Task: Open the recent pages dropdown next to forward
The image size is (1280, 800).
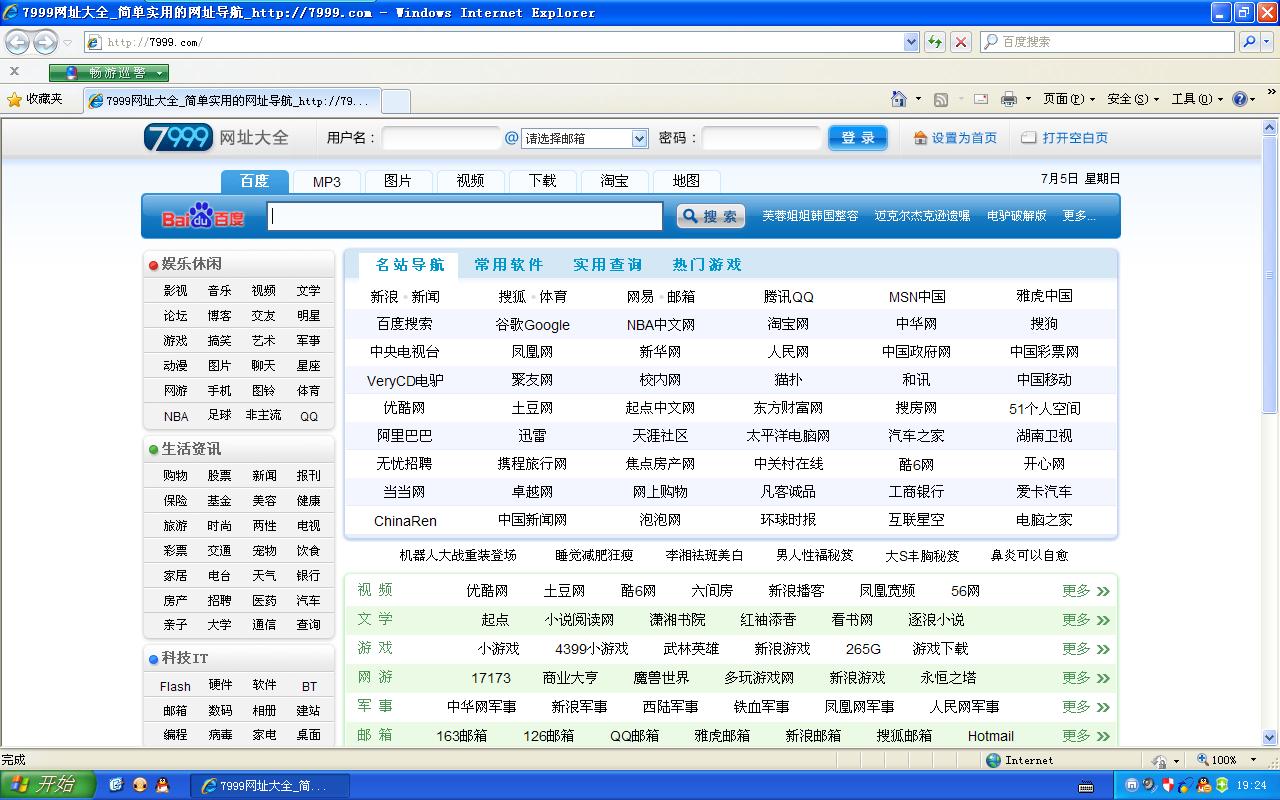Action: 67,42
